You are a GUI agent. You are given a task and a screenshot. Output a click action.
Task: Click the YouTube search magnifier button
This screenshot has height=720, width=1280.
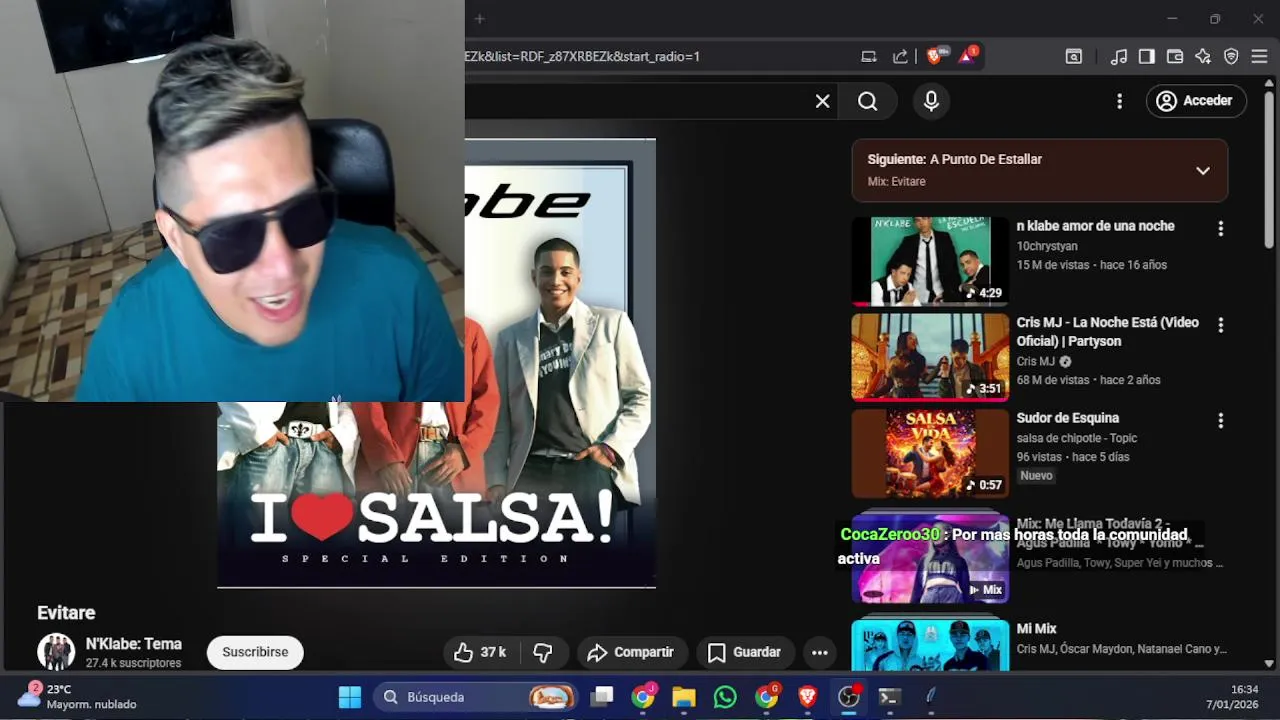(x=868, y=101)
